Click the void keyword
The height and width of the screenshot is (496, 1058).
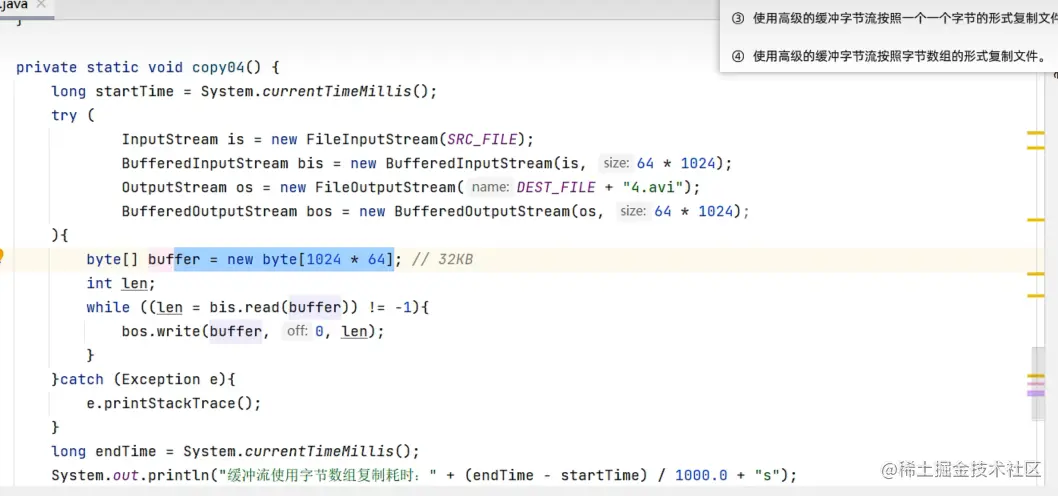165,67
